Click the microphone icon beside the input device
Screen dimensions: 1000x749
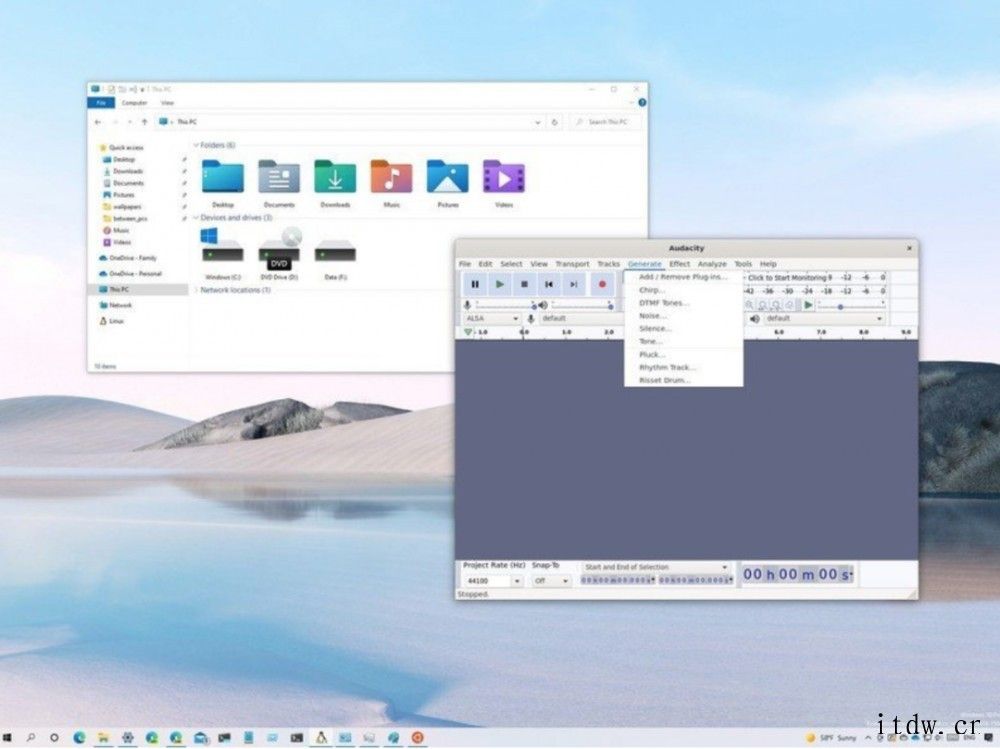click(x=531, y=318)
